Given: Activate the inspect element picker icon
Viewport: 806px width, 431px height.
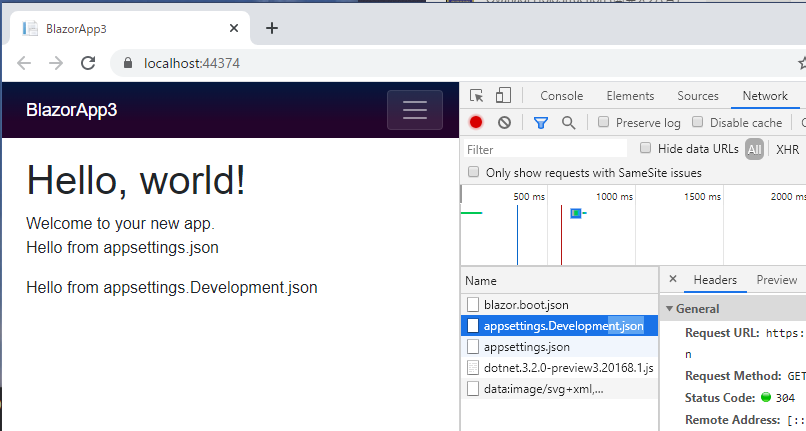Looking at the screenshot, I should (x=477, y=96).
